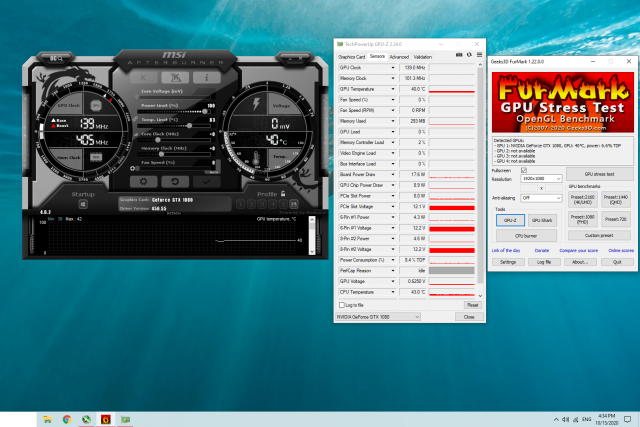Click the OC search icon at Afterburner top-left
The height and width of the screenshot is (427, 640).
56,59
